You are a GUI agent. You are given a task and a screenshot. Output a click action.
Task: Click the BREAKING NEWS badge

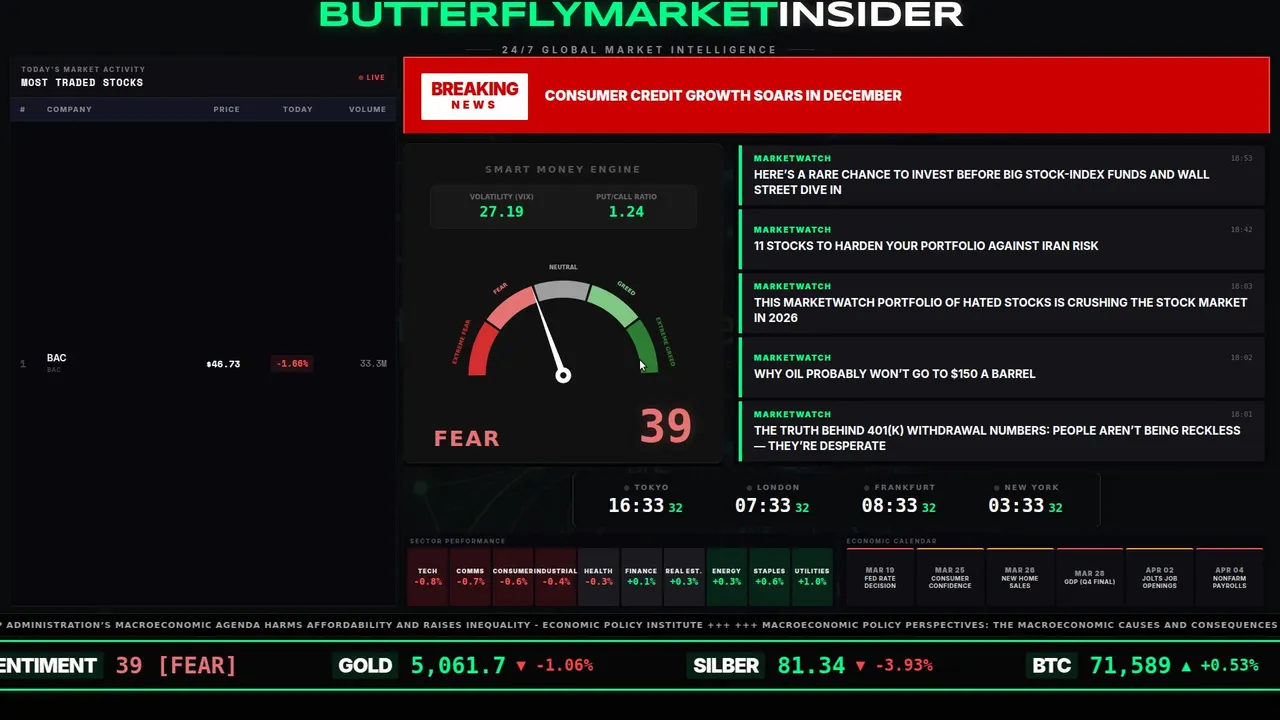(x=474, y=96)
